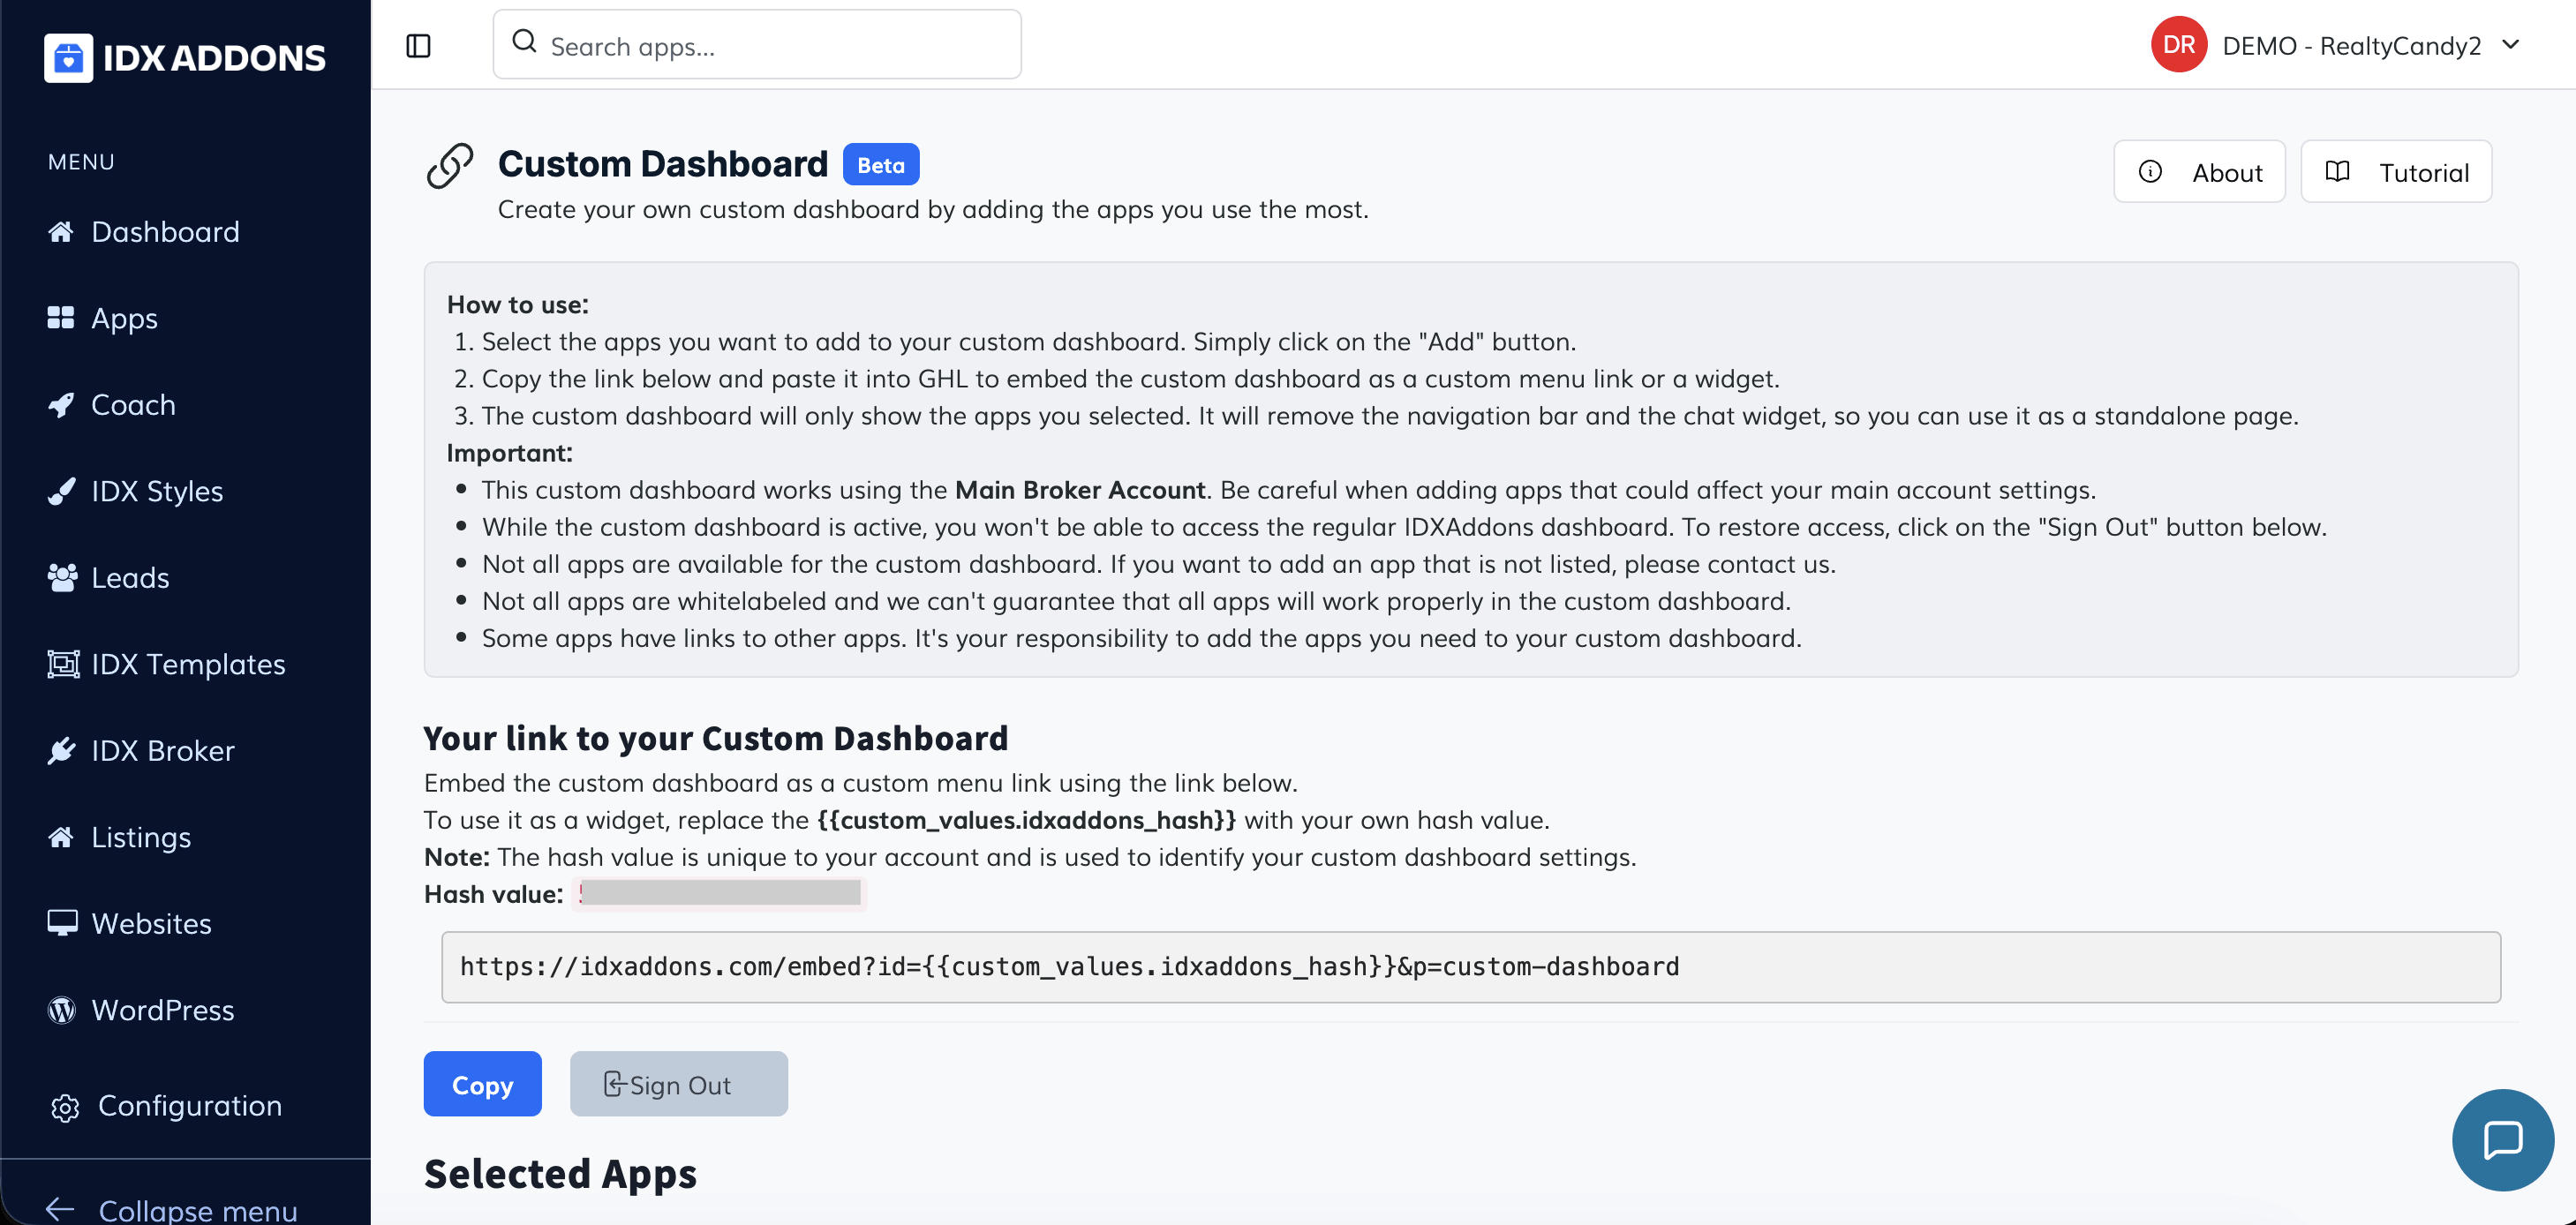2576x1225 pixels.
Task: Go to the Listings menu item
Action: 140,837
